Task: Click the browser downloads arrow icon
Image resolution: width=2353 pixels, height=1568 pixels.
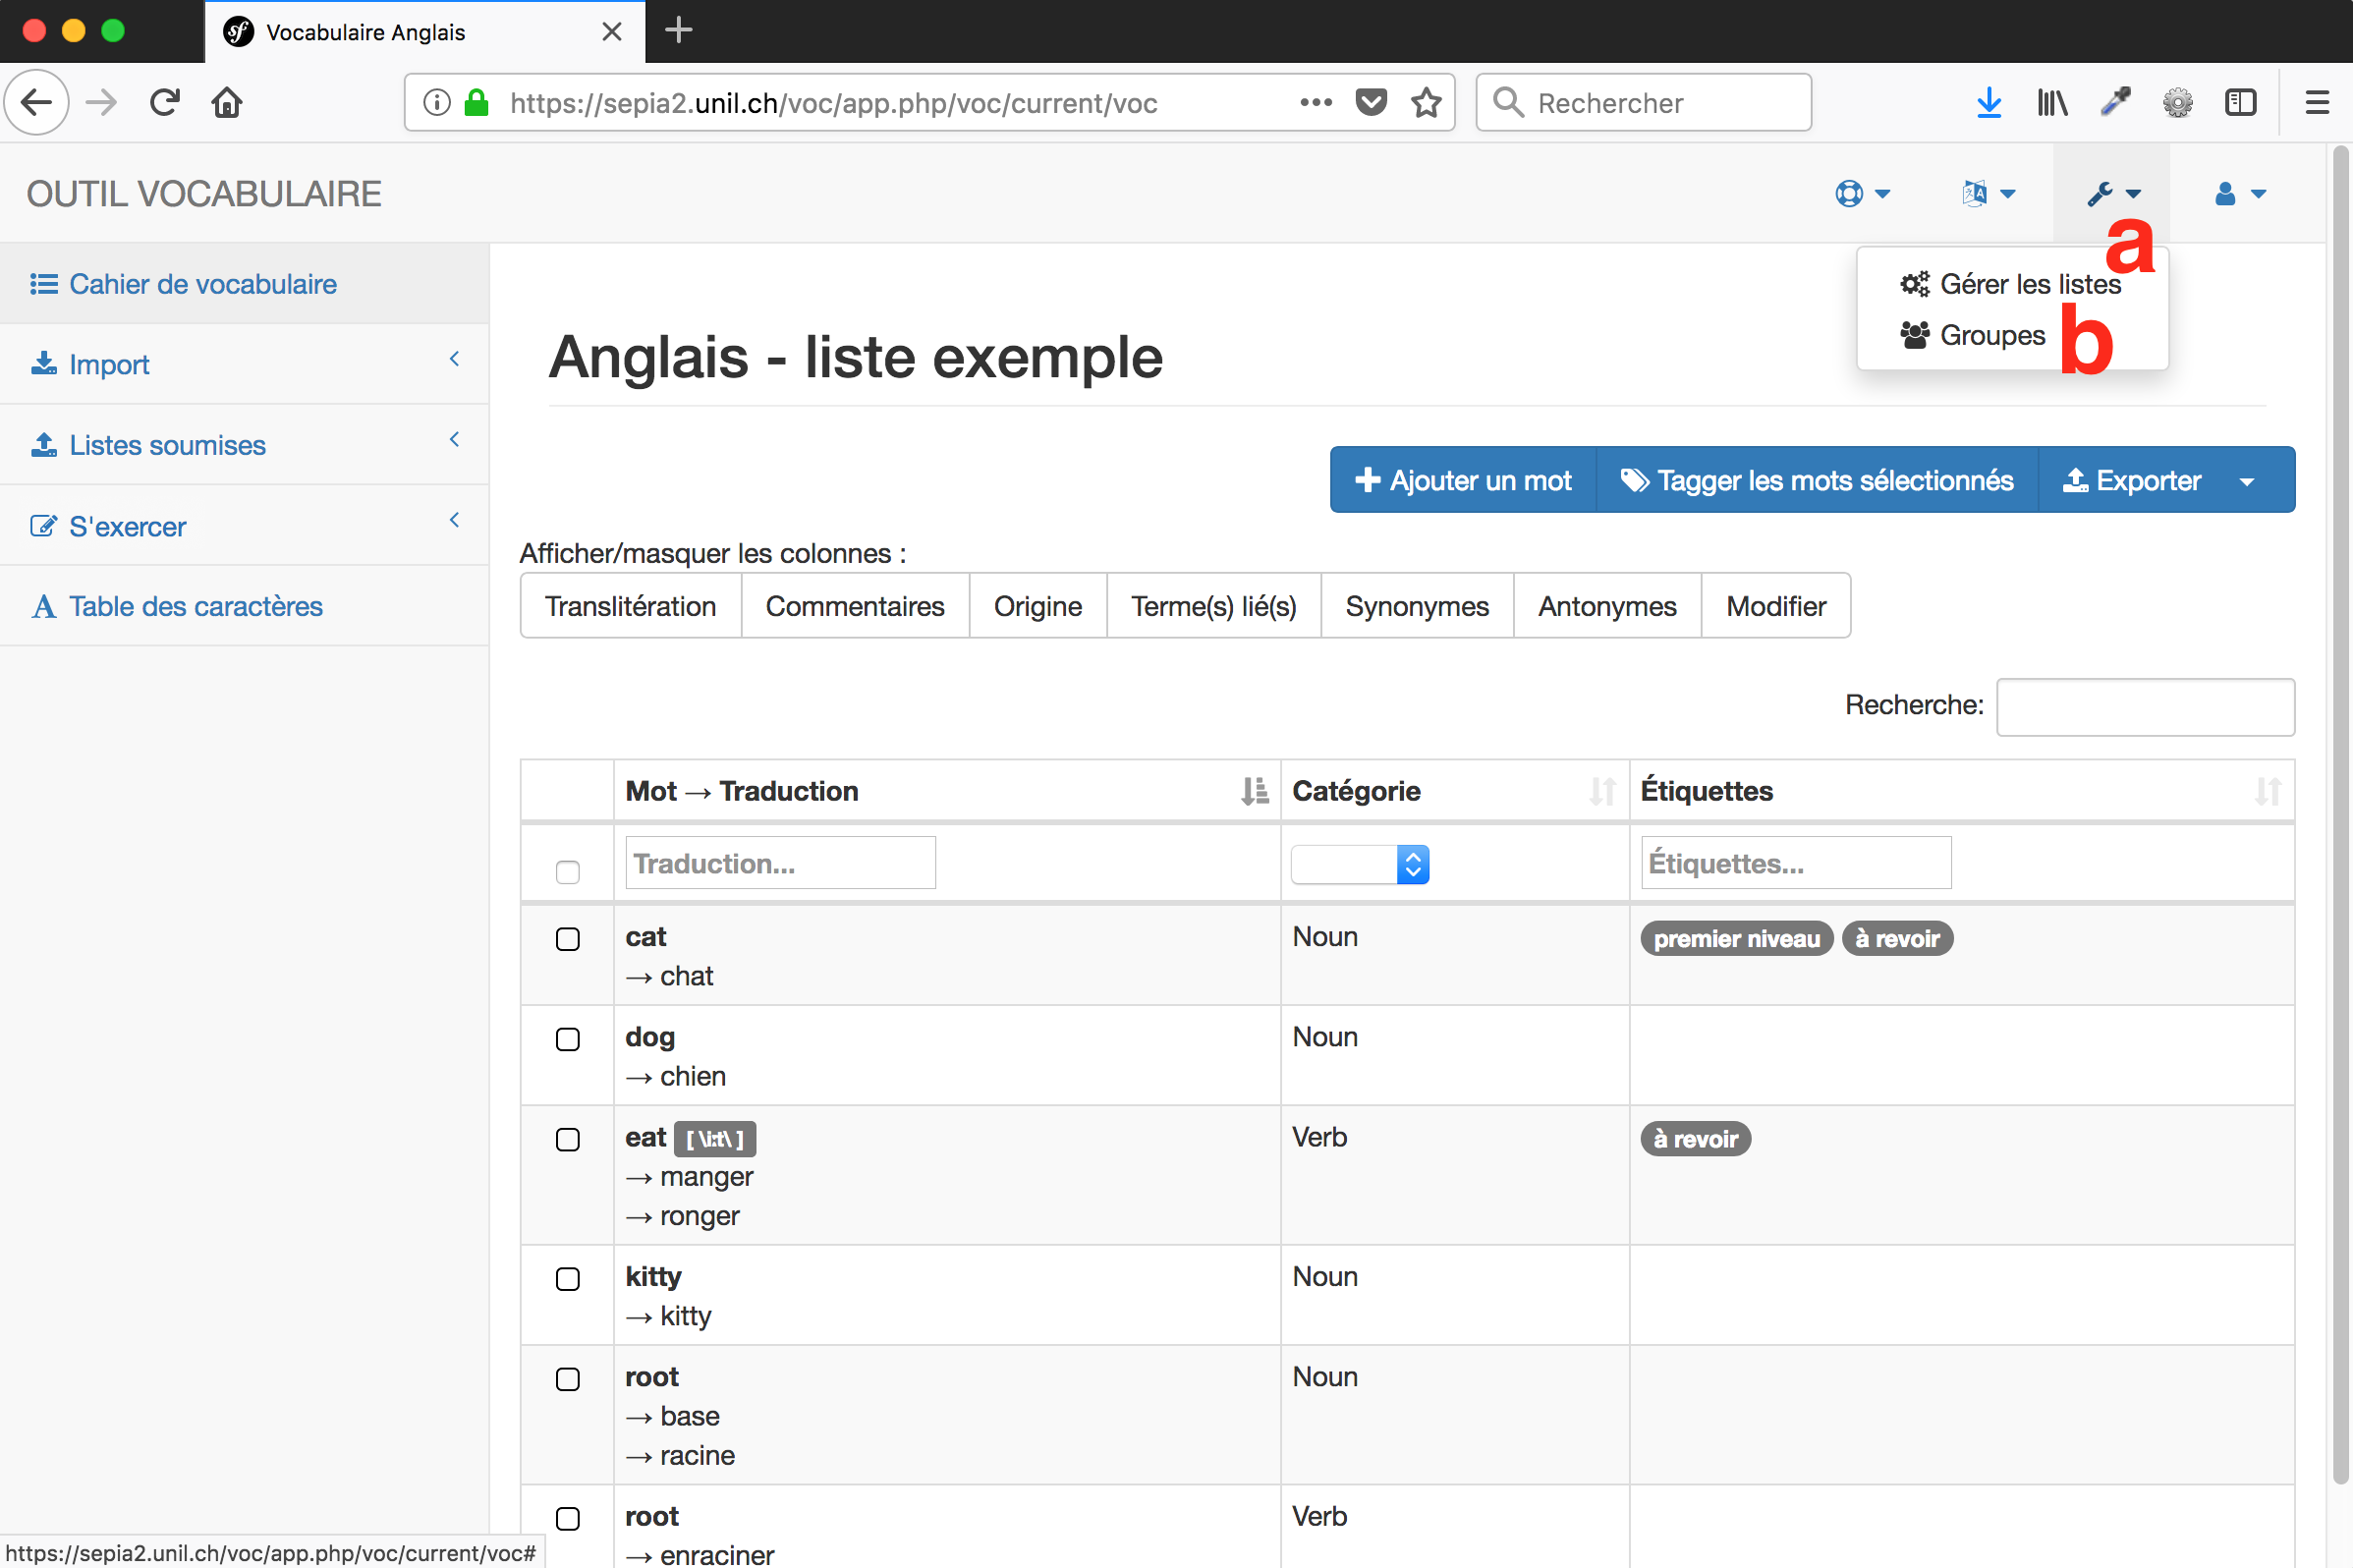Action: coord(1988,102)
